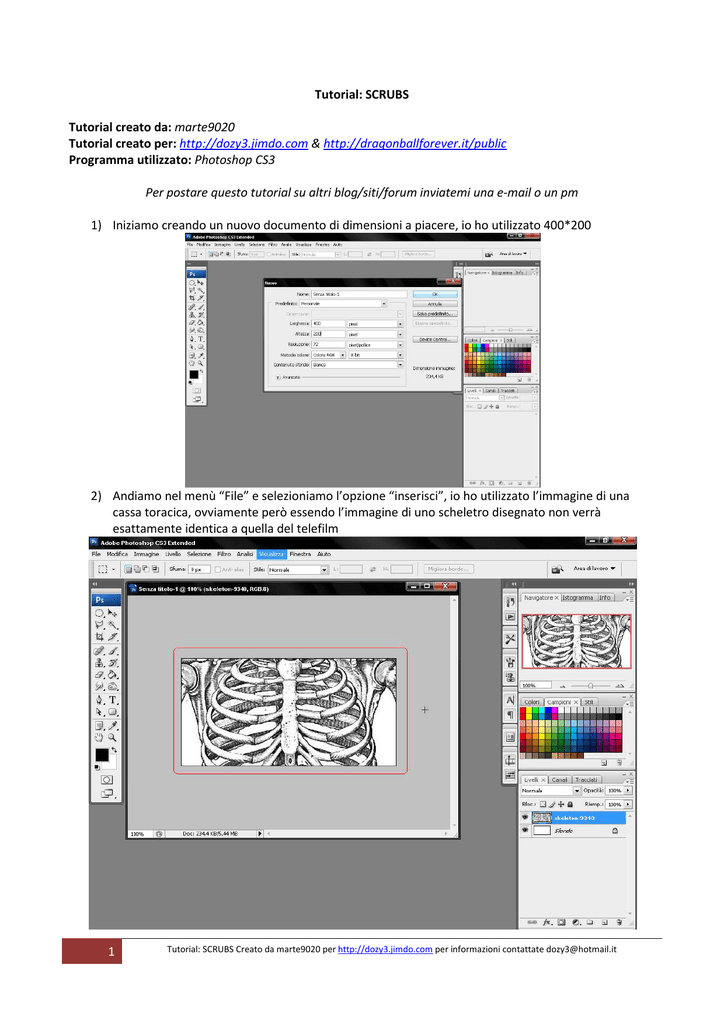Toggle Quick Mask mode in ribcage screenshot toolbox
Screen dimensions: 724x1024
(107, 779)
